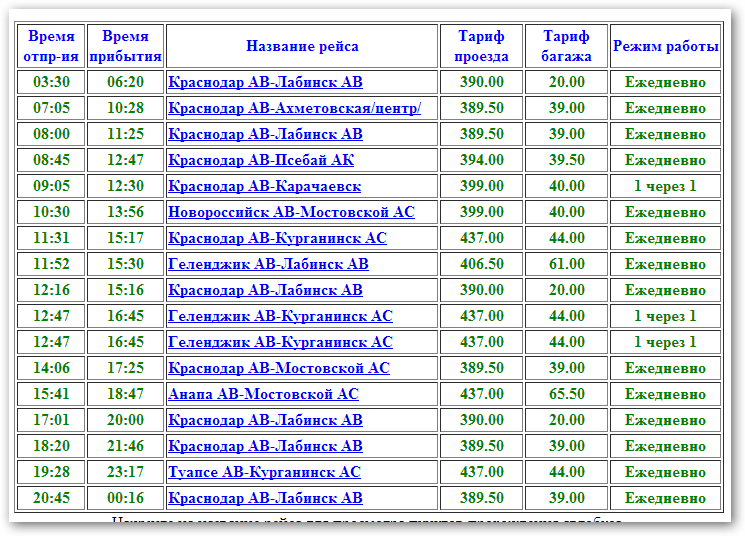The width and height of the screenshot is (745, 536).
Task: Open the Геленджик АВ-Лабинск АВ route link
Action: pyautogui.click(x=268, y=264)
